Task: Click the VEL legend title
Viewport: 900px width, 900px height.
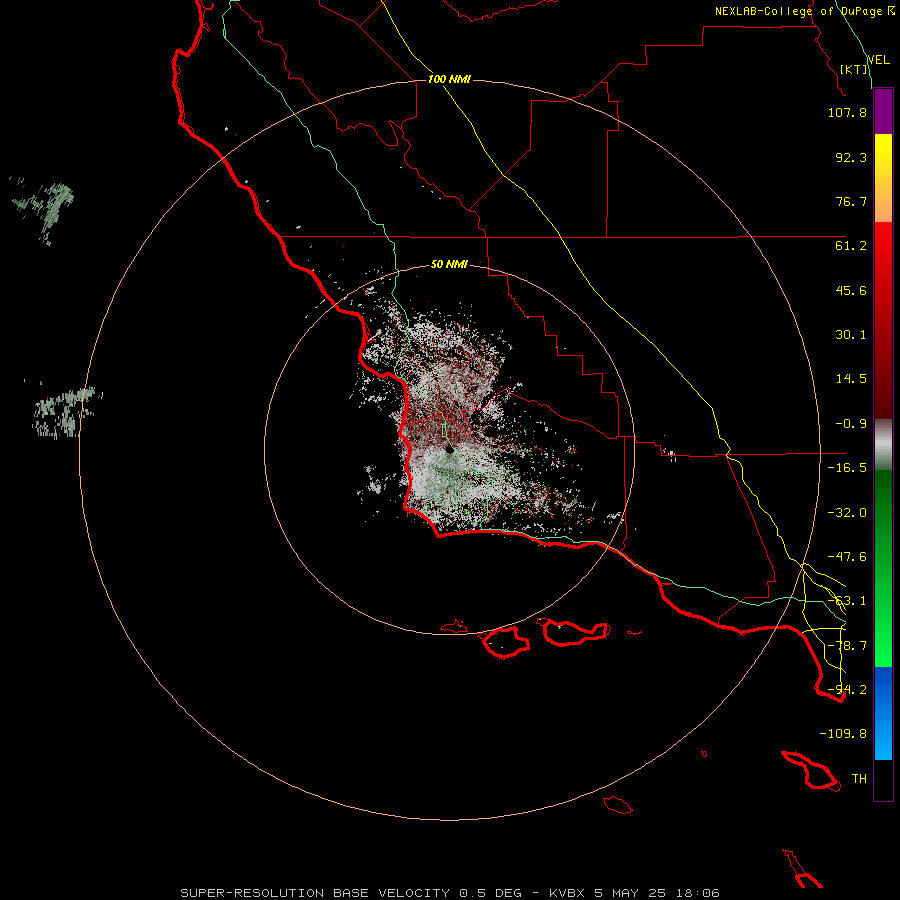Action: (878, 60)
